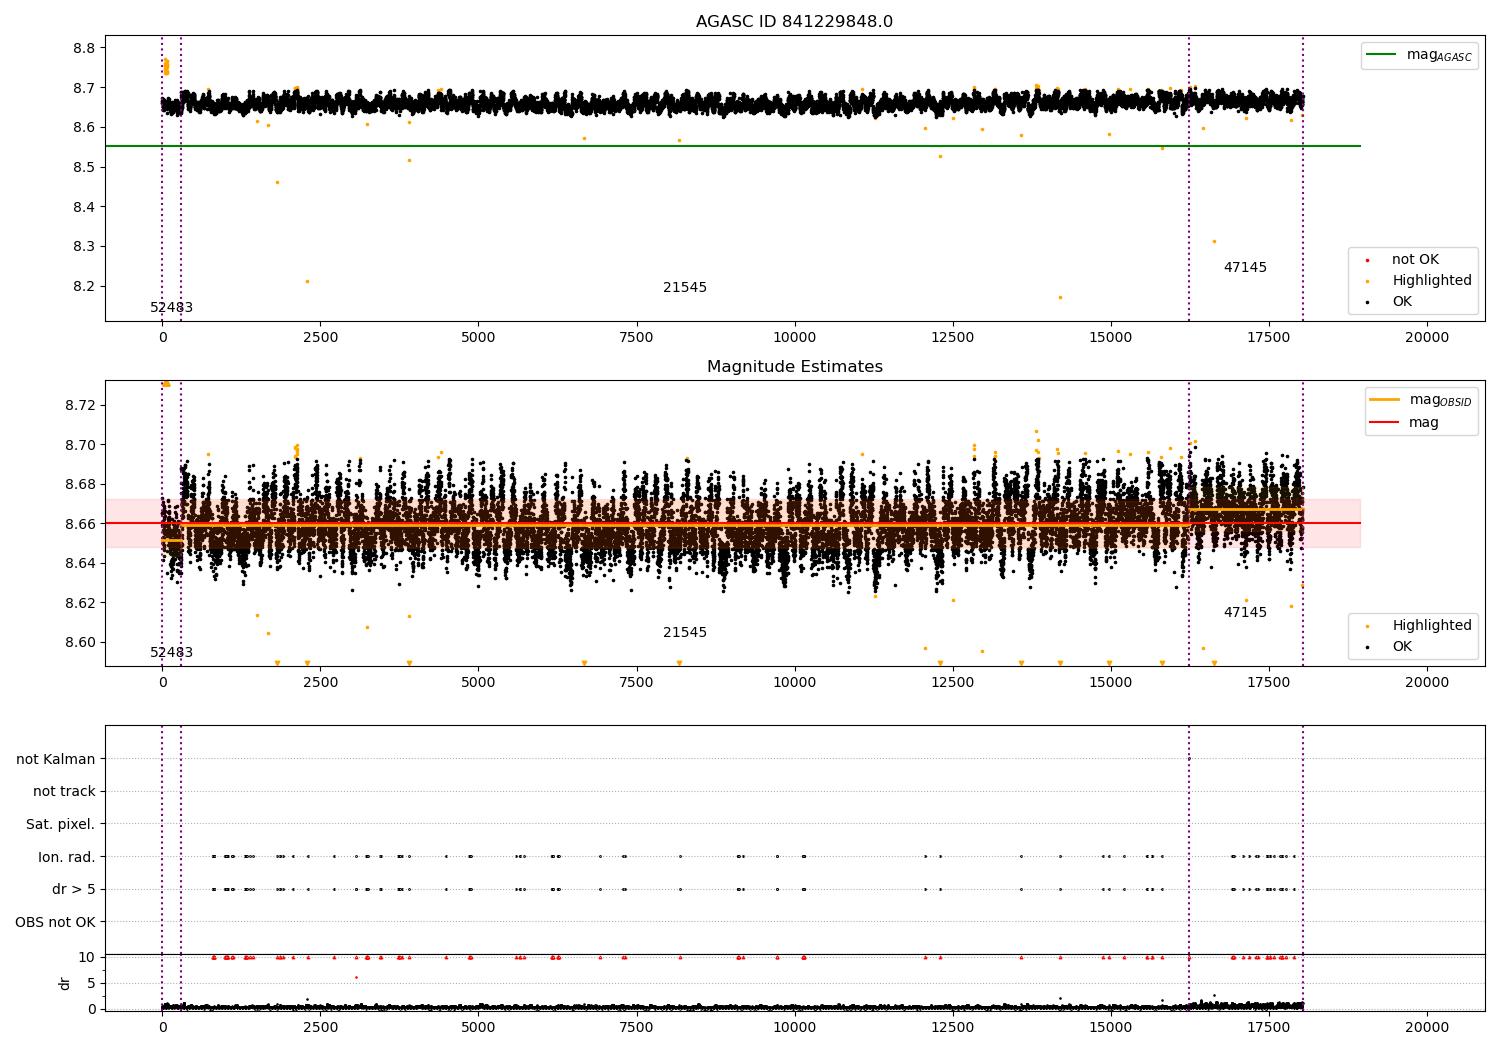Click the "8.8" y-axis tick label

pyautogui.click(x=84, y=48)
